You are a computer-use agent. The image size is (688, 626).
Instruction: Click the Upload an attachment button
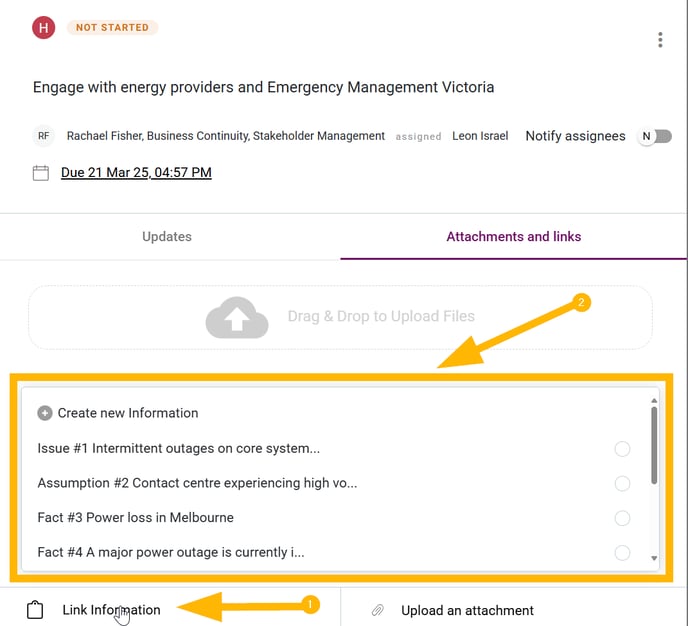pyautogui.click(x=467, y=610)
